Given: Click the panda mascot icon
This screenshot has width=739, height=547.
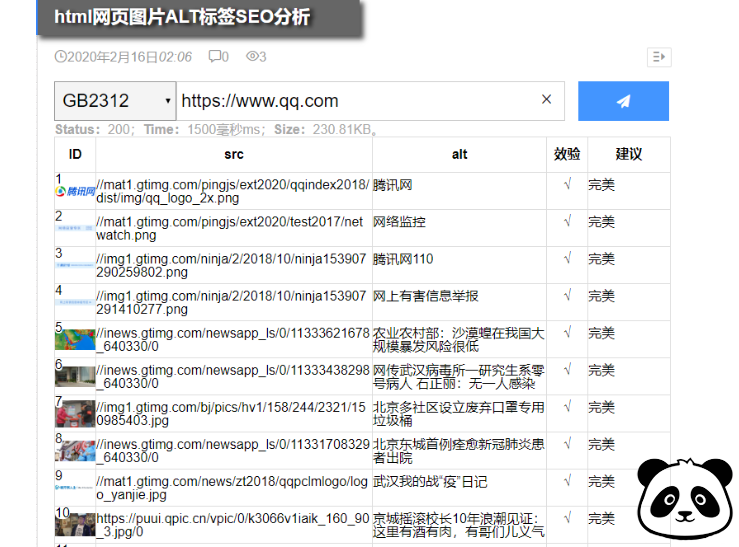Looking at the screenshot, I should click(686, 498).
